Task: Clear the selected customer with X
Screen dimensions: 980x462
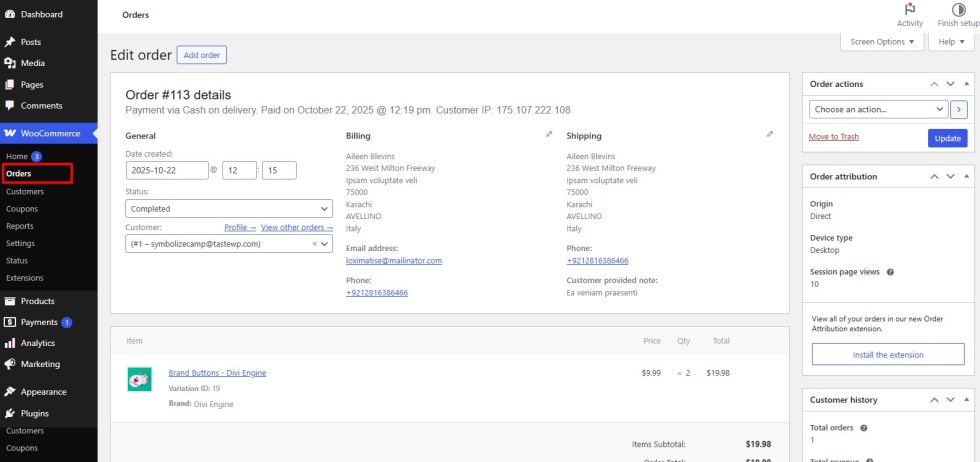Action: pyautogui.click(x=314, y=243)
